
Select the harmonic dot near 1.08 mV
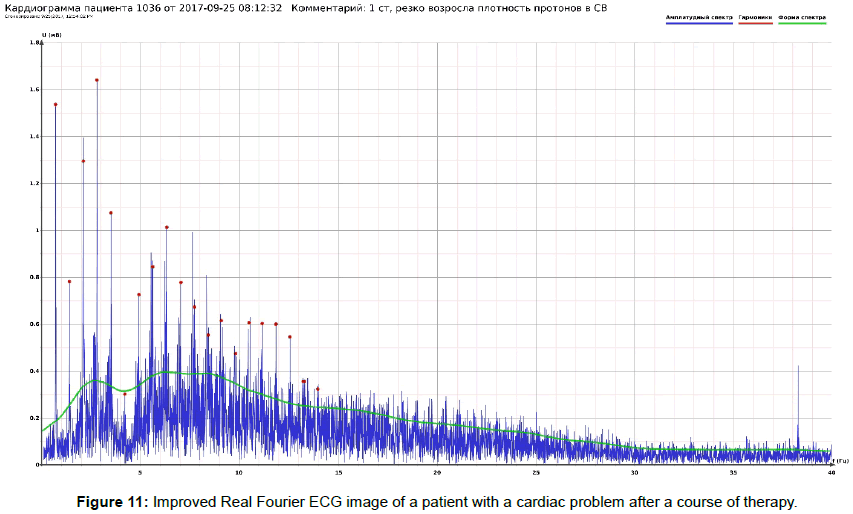[111, 213]
